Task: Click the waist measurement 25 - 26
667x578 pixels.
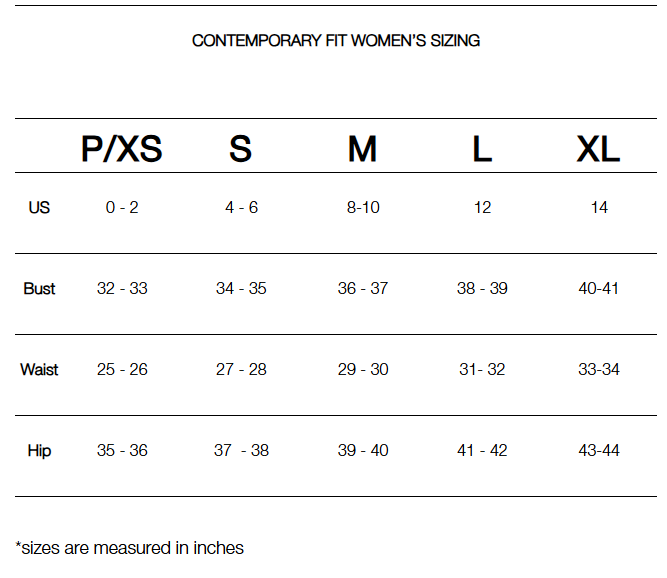Action: point(122,370)
